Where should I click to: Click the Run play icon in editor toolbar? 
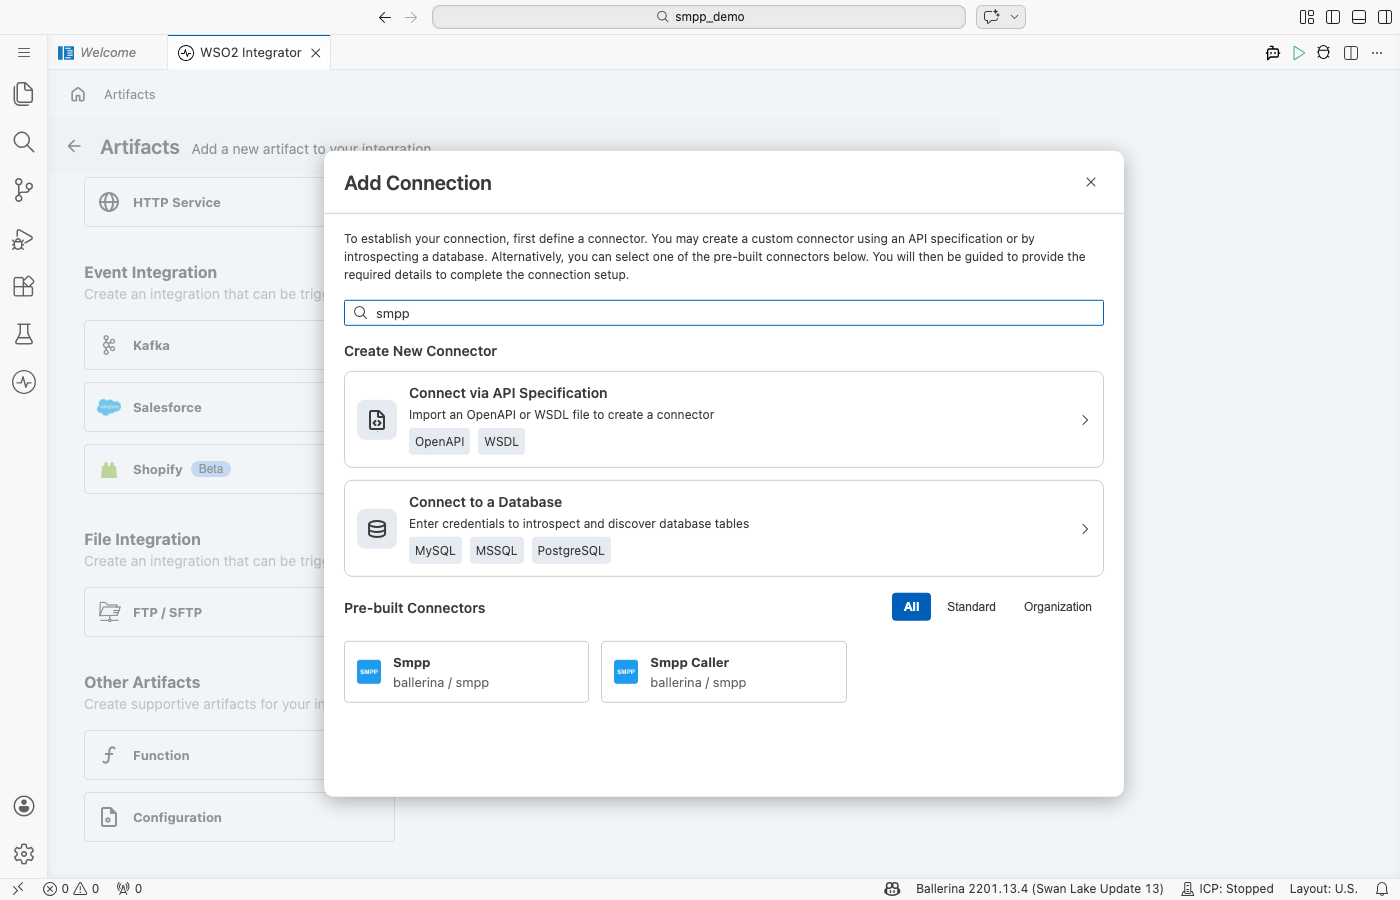1299,53
